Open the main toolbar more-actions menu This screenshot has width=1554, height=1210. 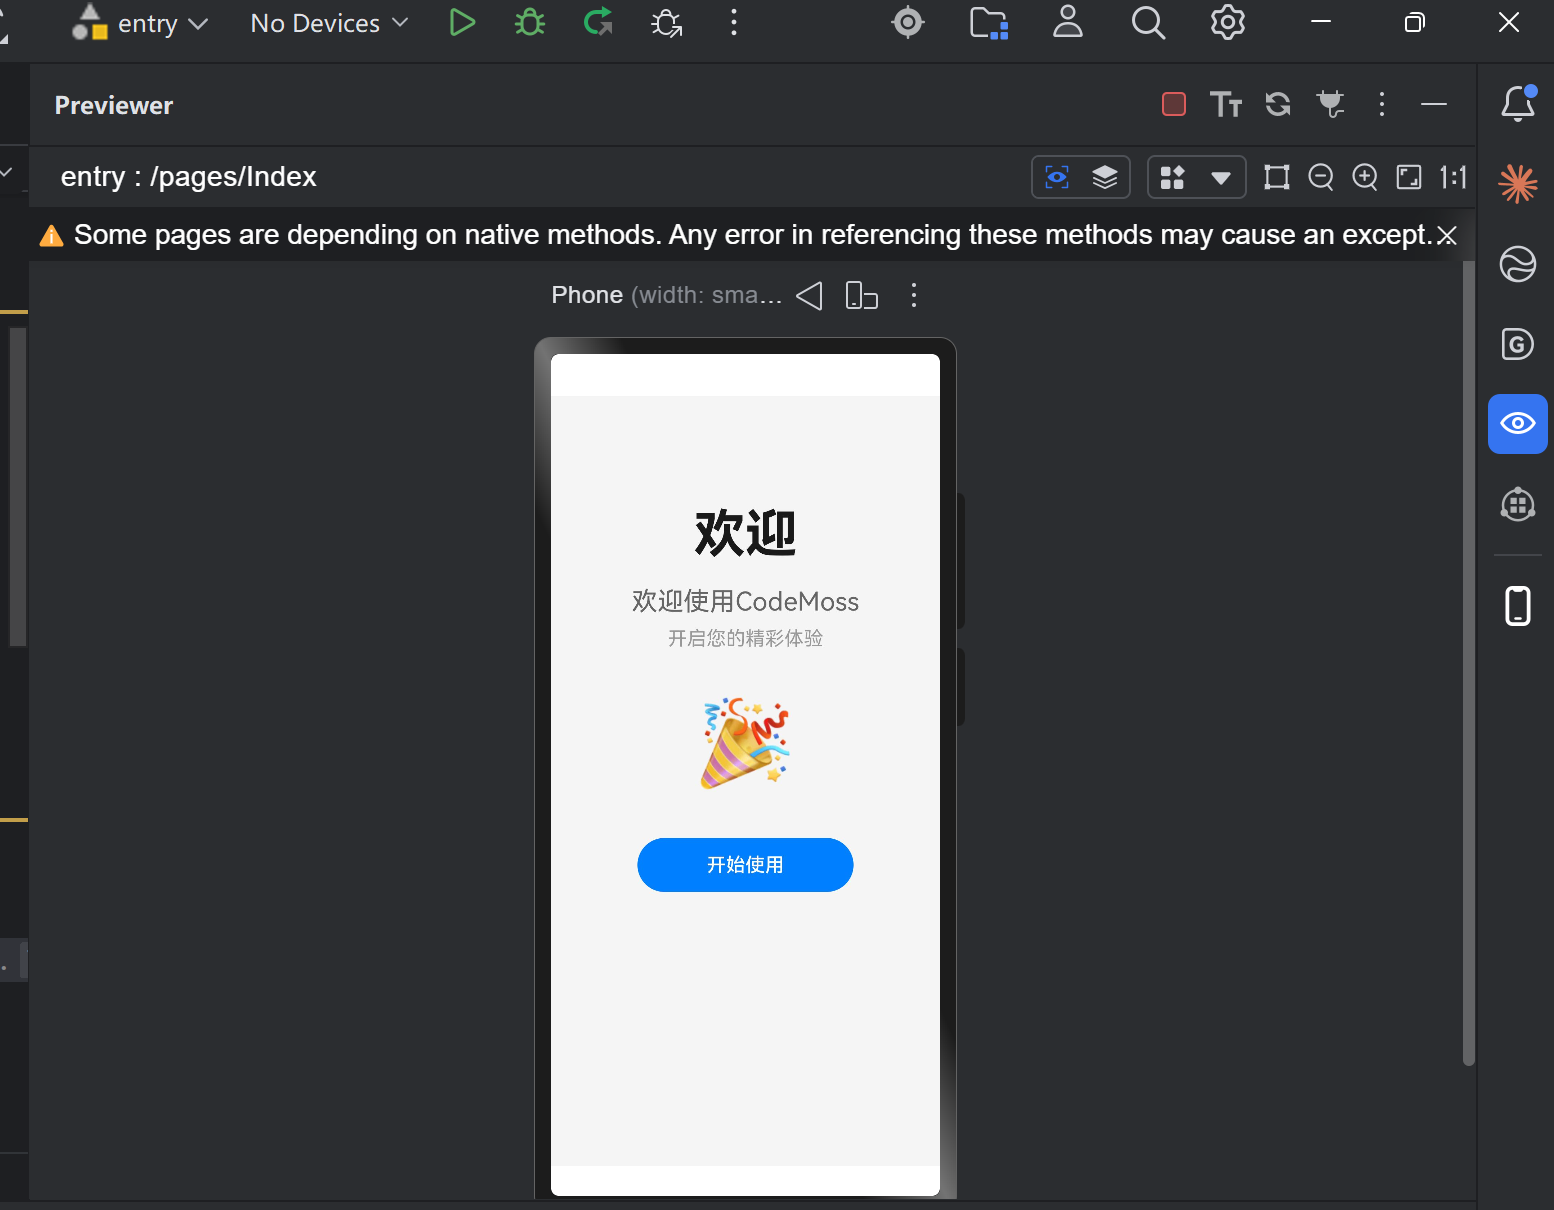(734, 23)
